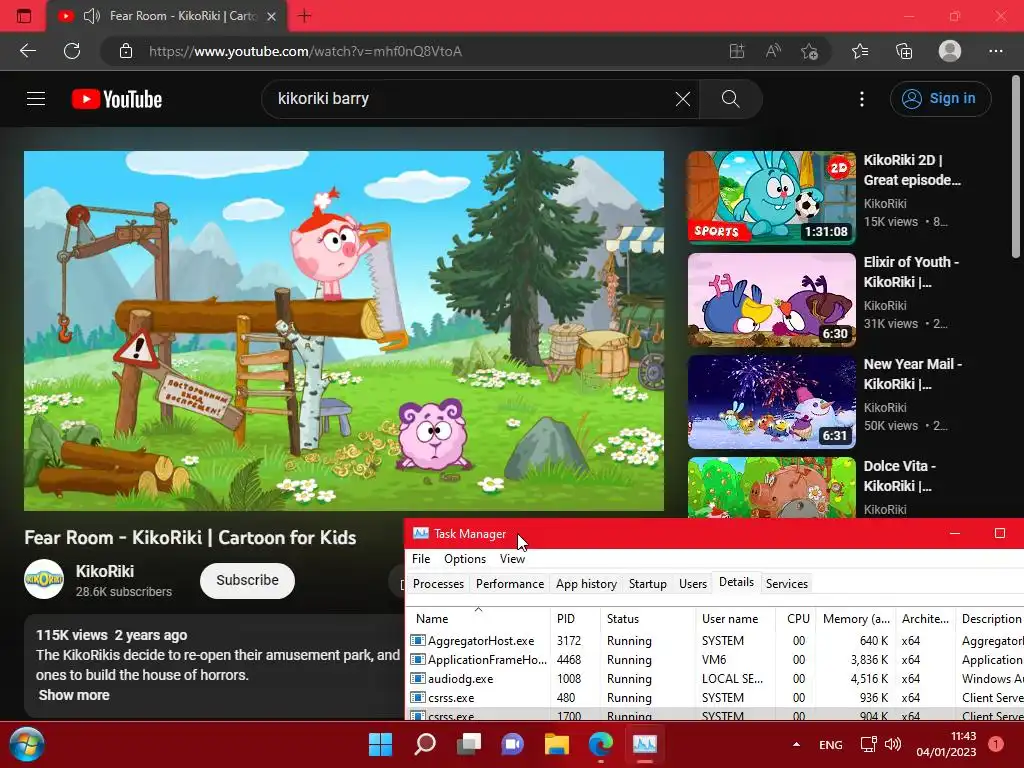Viewport: 1024px width, 768px height.
Task: Open the KikoRiki channel avatar
Action: tap(44, 579)
